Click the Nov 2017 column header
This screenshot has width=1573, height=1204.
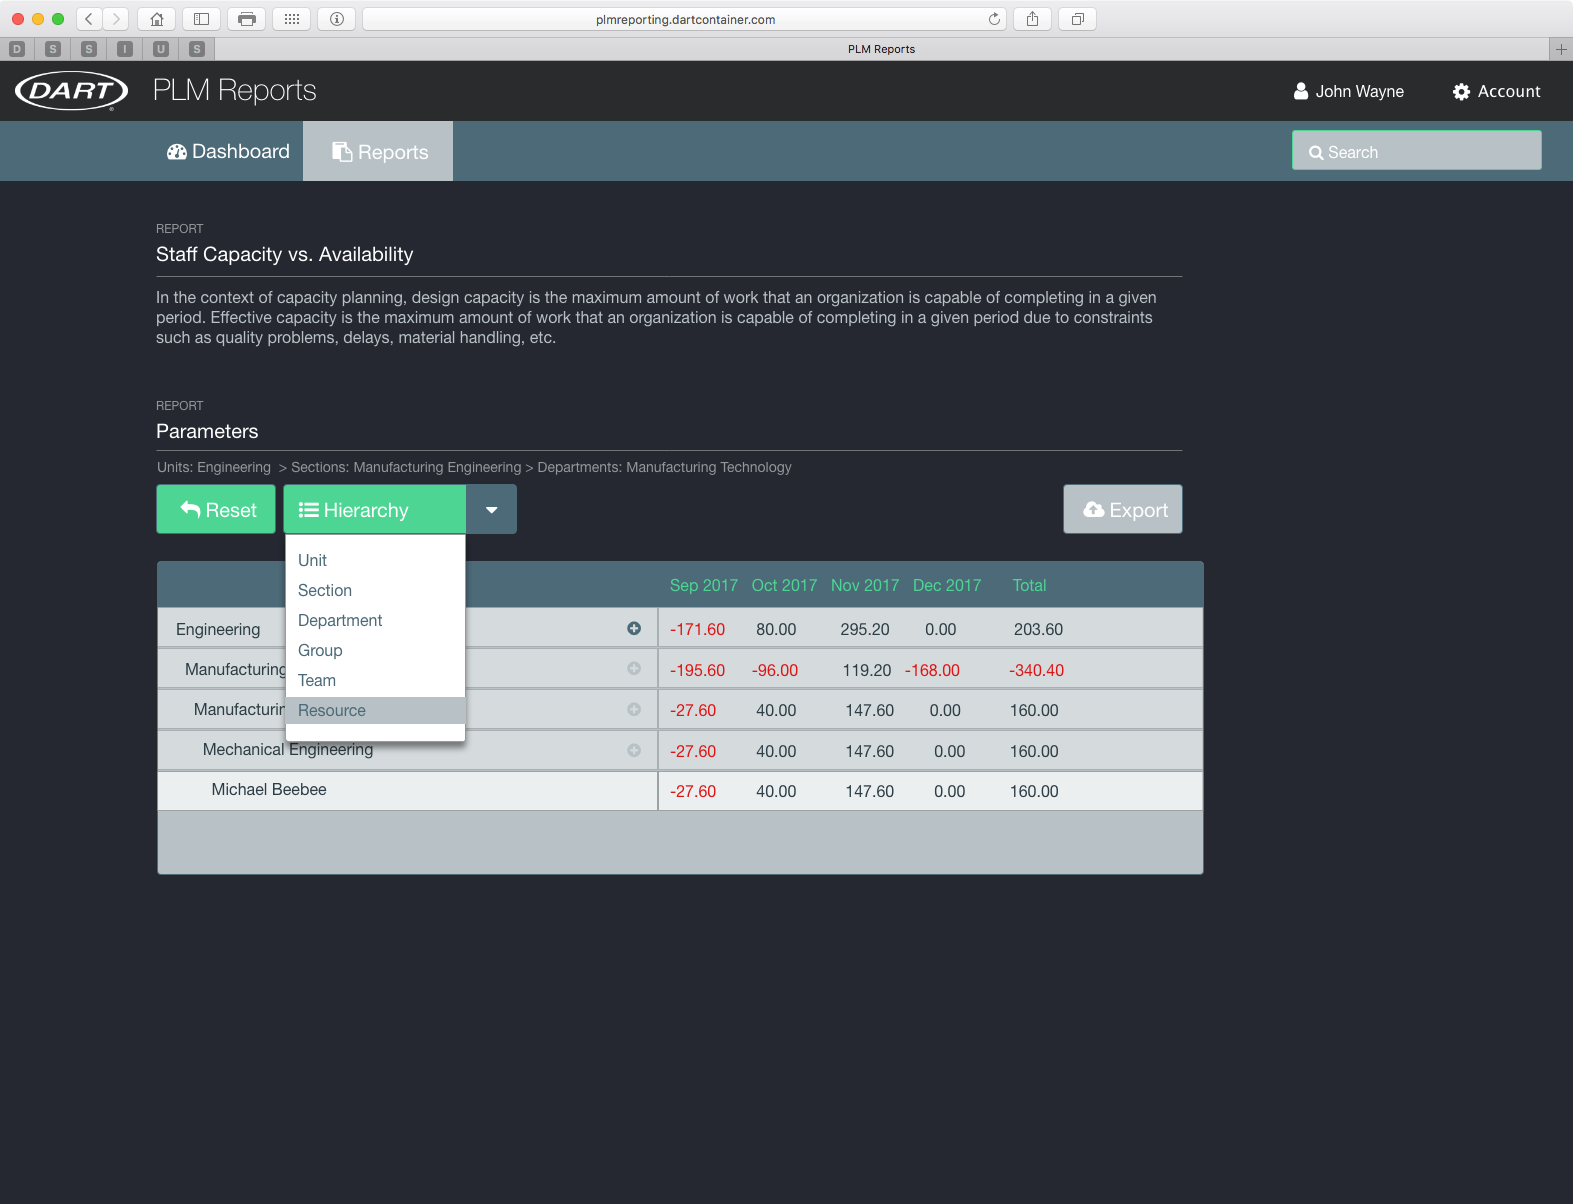point(865,585)
